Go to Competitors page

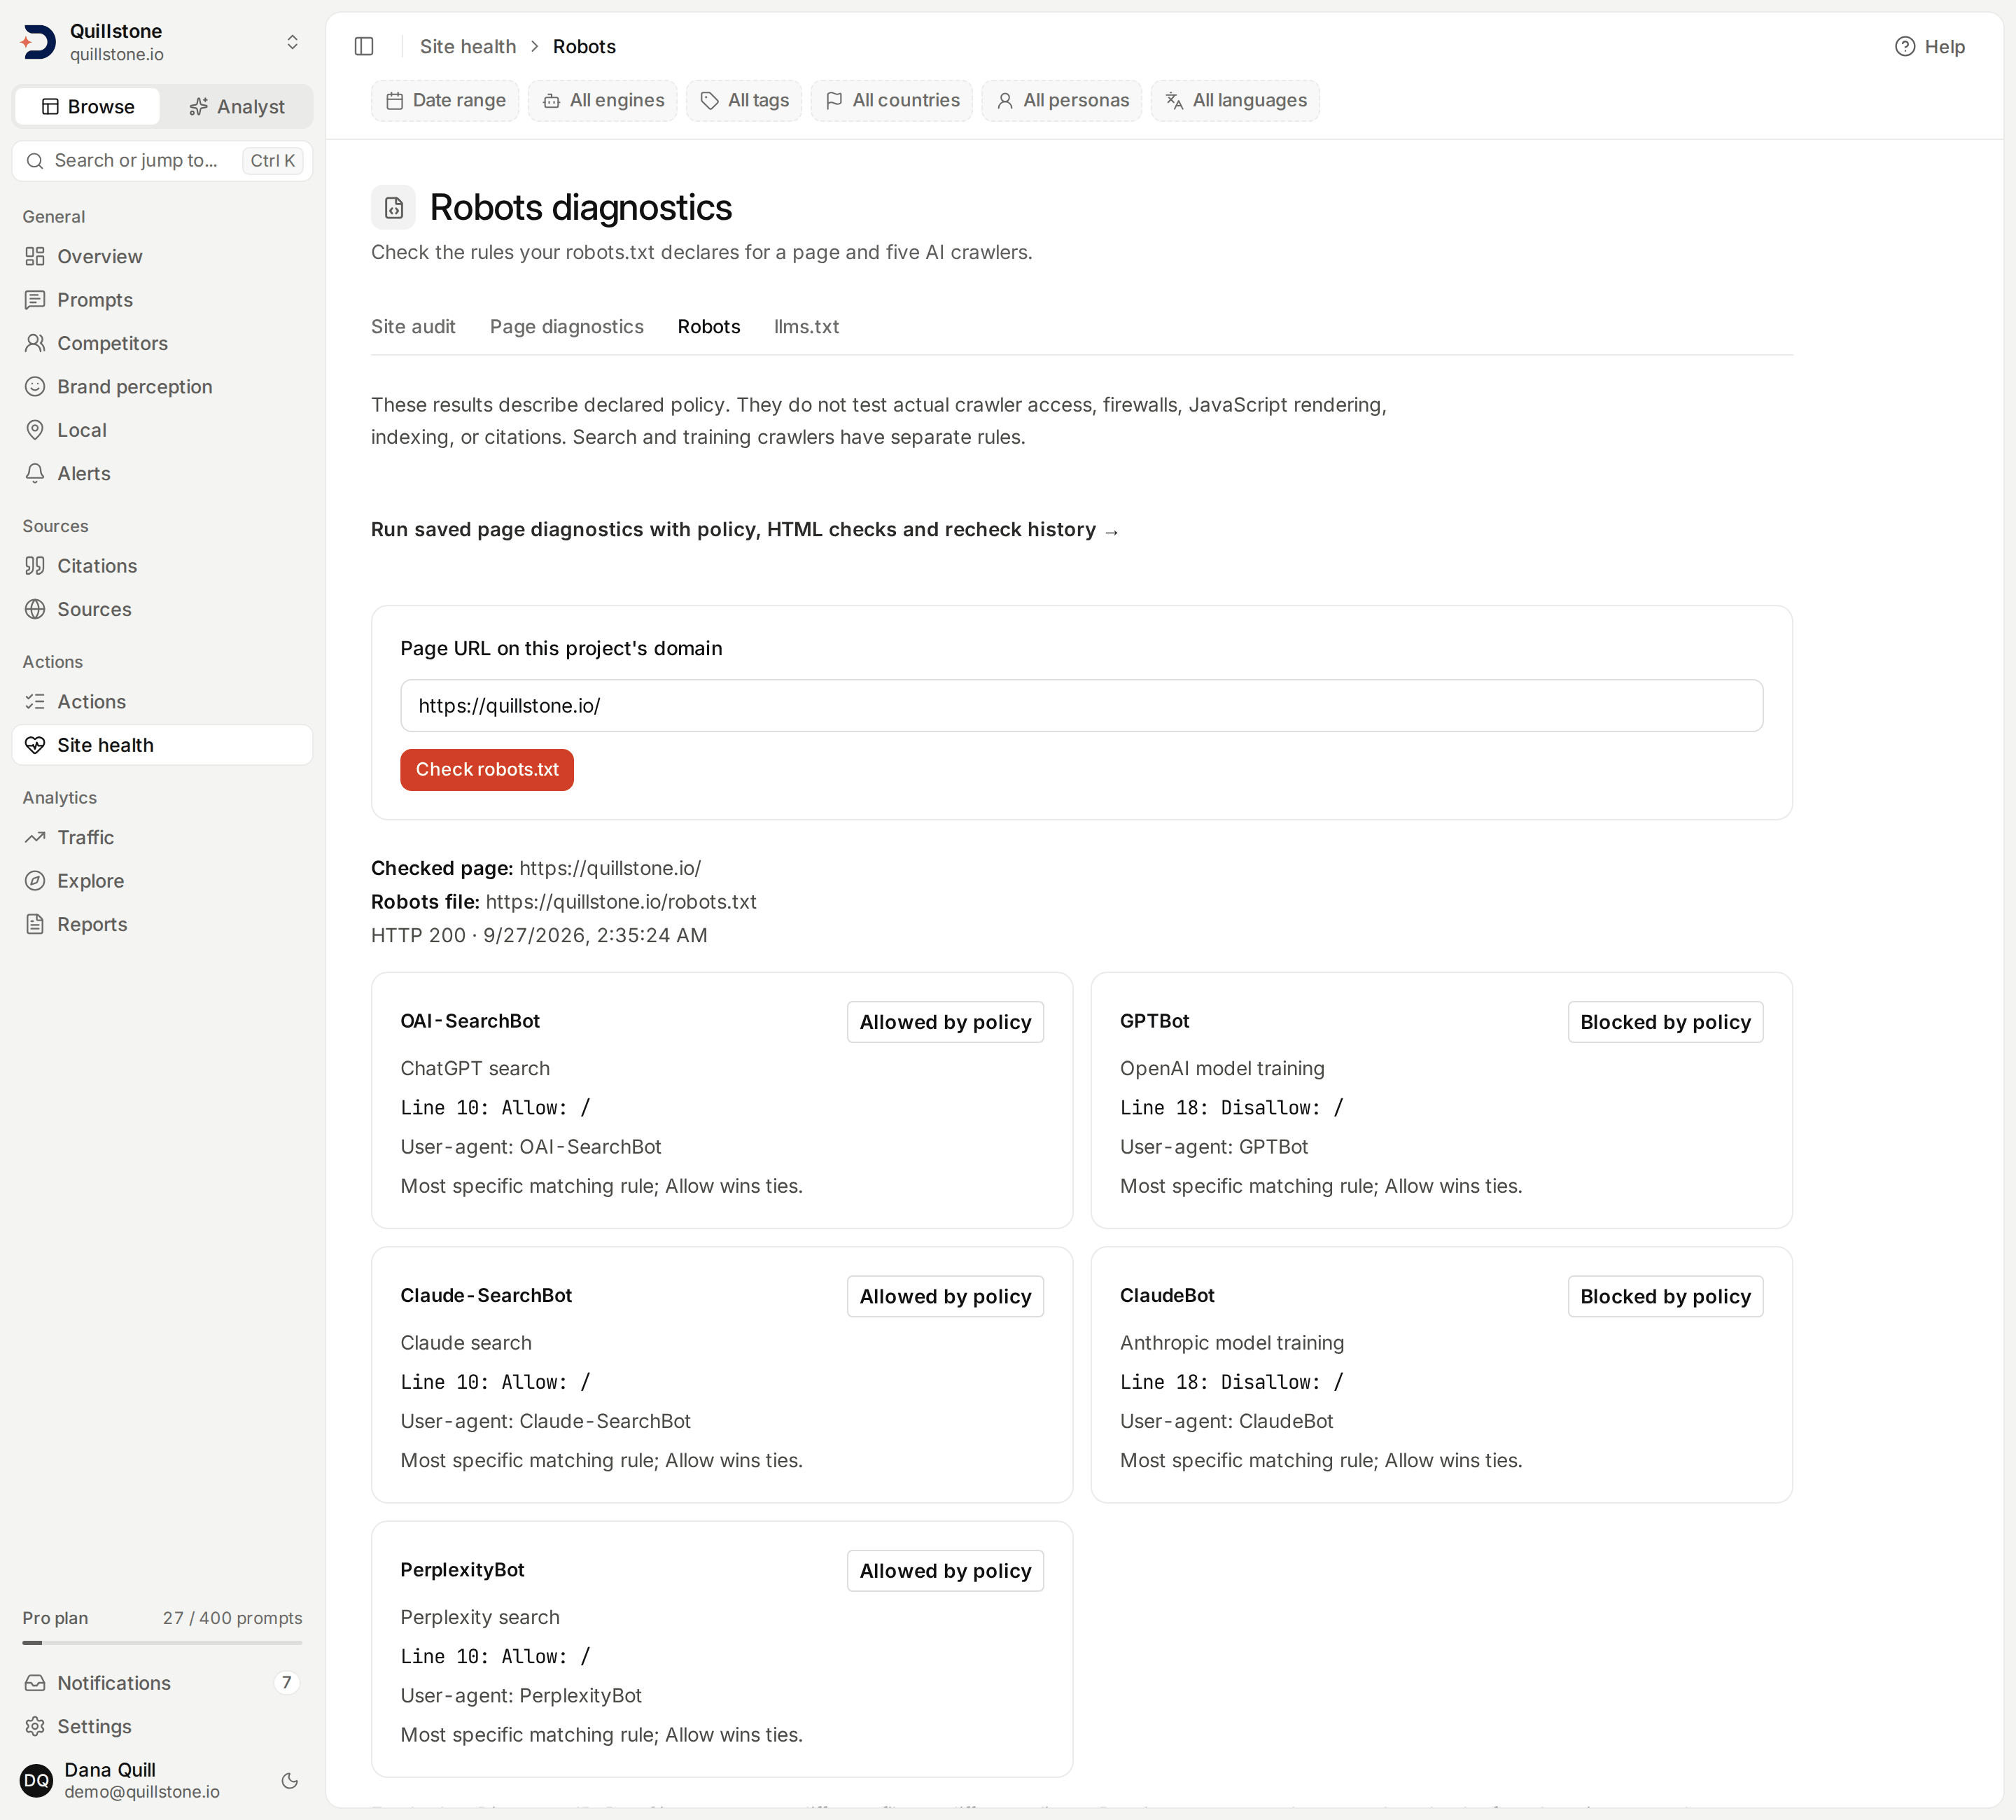pos(162,343)
